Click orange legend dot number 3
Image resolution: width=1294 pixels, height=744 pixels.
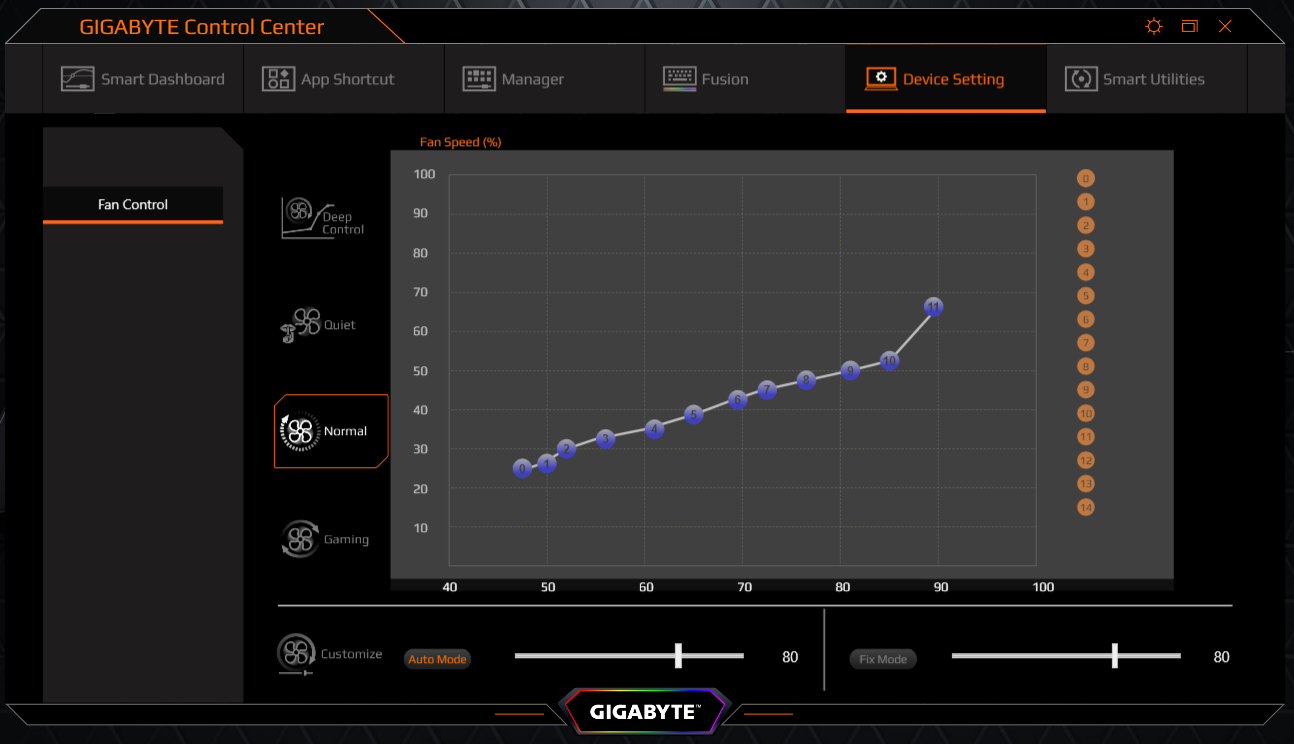coord(1086,249)
